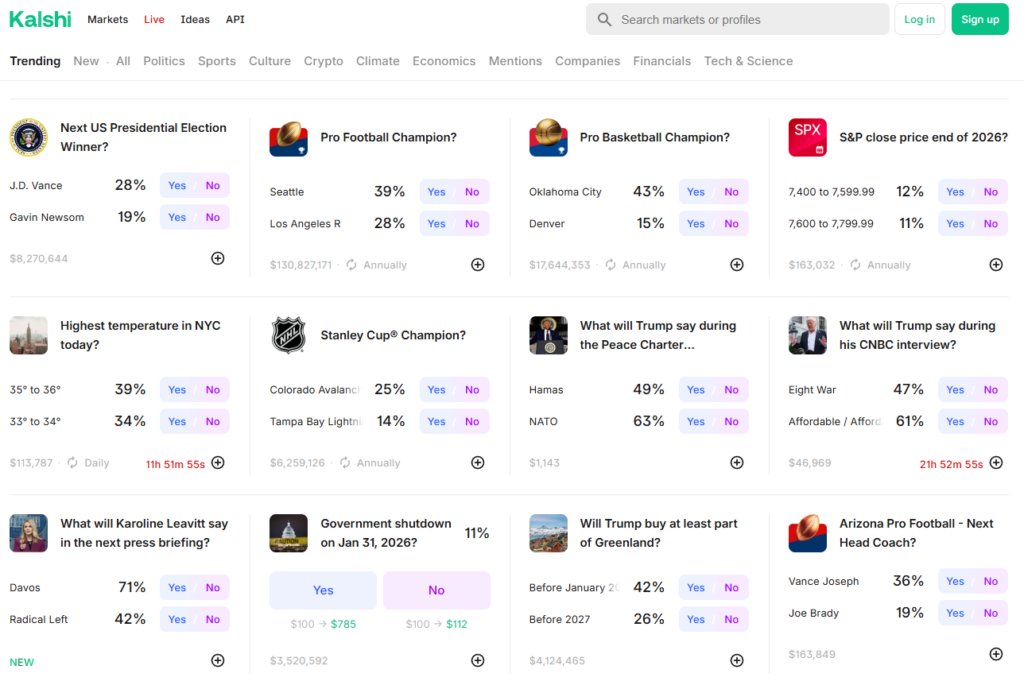Switch to the Politics category tab
Image resolution: width=1024 pixels, height=689 pixels.
pyautogui.click(x=164, y=61)
